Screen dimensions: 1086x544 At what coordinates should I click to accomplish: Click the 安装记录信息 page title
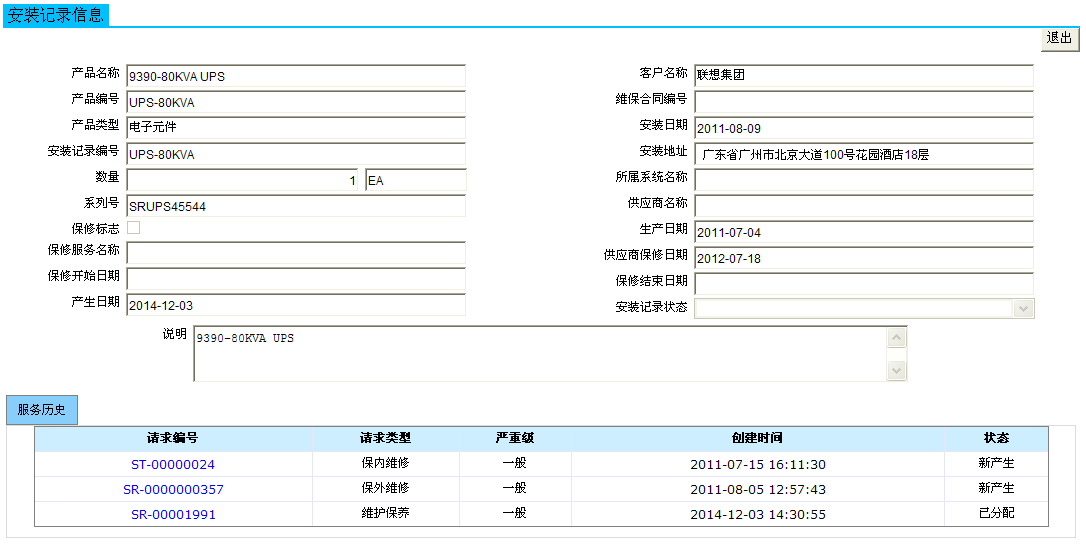click(55, 15)
